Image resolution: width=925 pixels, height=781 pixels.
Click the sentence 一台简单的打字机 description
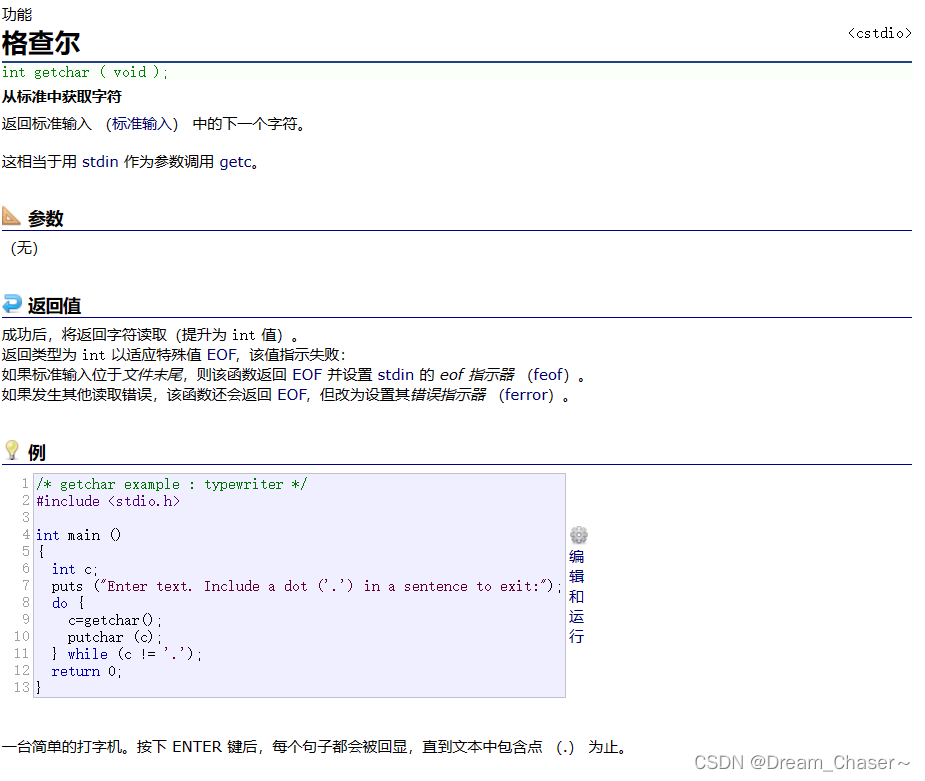pyautogui.click(x=314, y=747)
